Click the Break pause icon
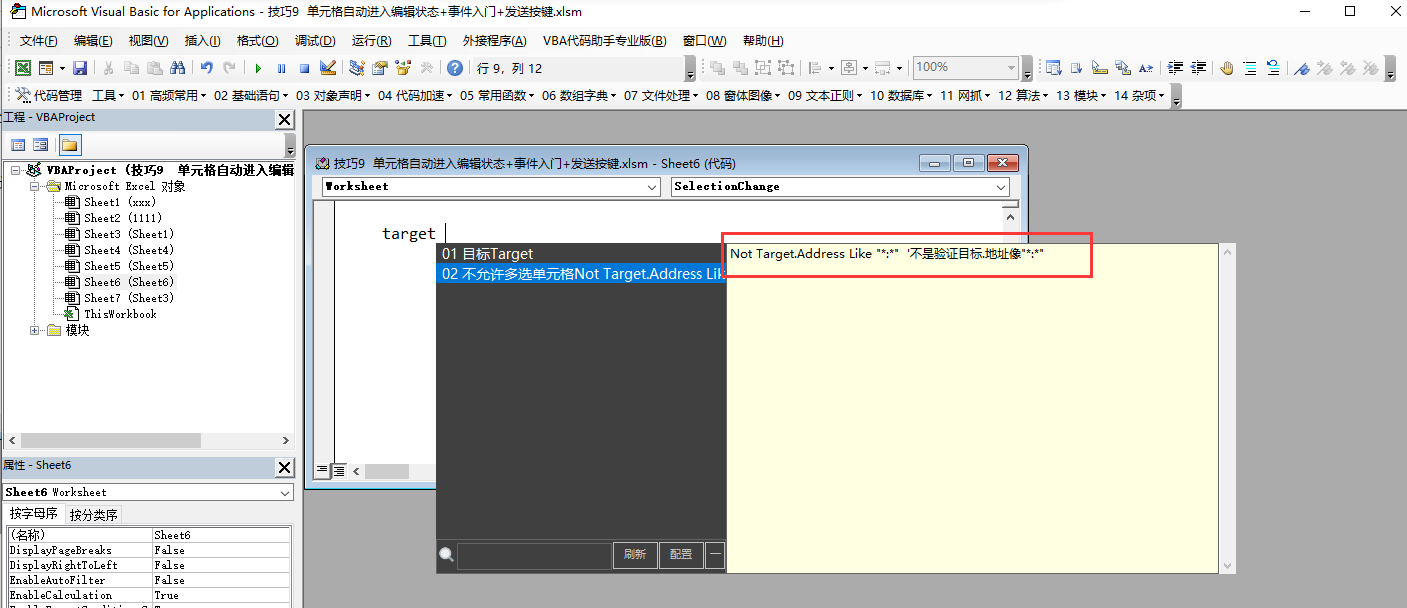This screenshot has height=608, width=1407. coord(281,68)
